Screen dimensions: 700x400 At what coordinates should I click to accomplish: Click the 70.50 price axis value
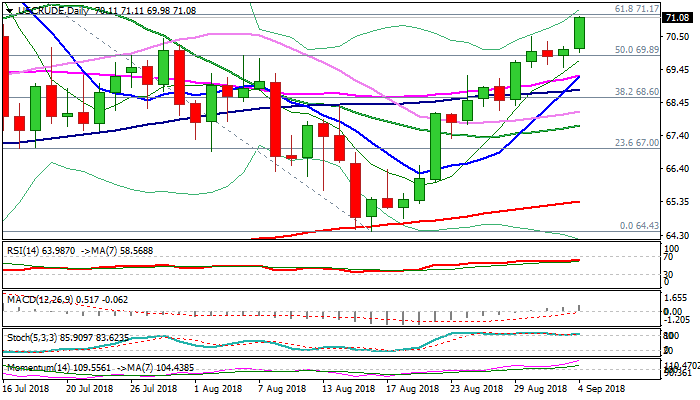pyautogui.click(x=677, y=37)
